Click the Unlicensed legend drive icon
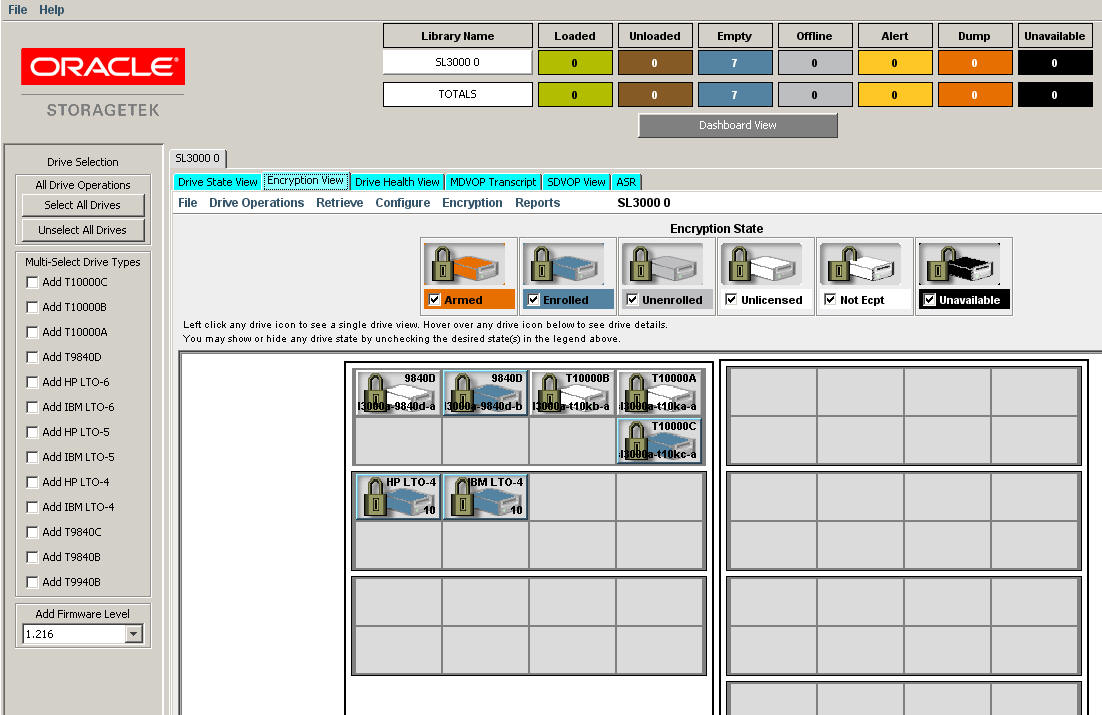This screenshot has width=1102, height=715. [x=762, y=264]
